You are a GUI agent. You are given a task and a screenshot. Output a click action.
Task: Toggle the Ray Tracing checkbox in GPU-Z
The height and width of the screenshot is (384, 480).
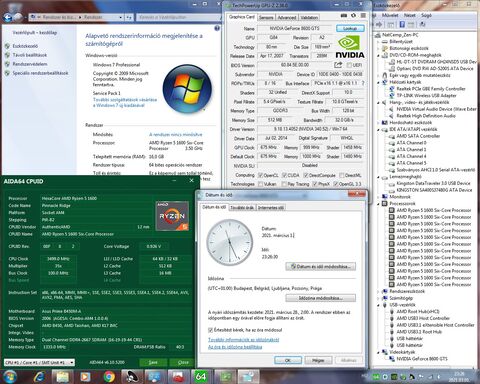(x=284, y=184)
